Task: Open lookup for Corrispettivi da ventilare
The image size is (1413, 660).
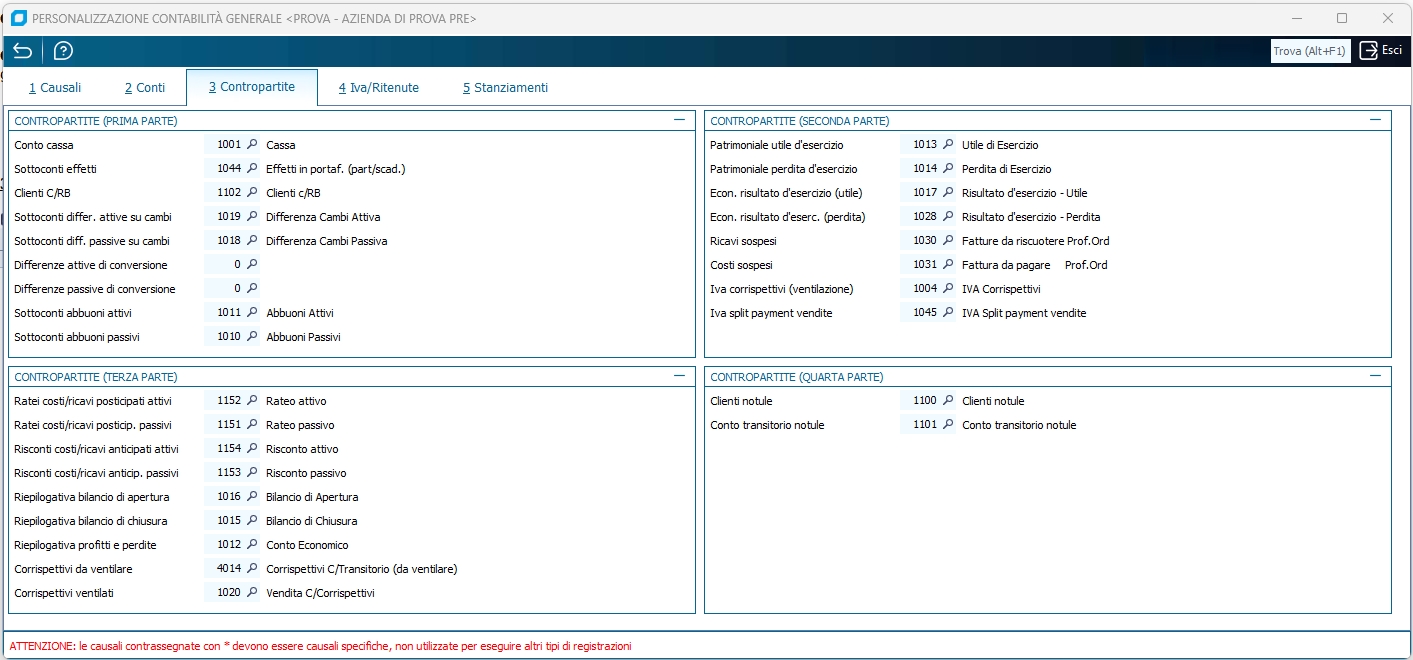Action: (253, 569)
